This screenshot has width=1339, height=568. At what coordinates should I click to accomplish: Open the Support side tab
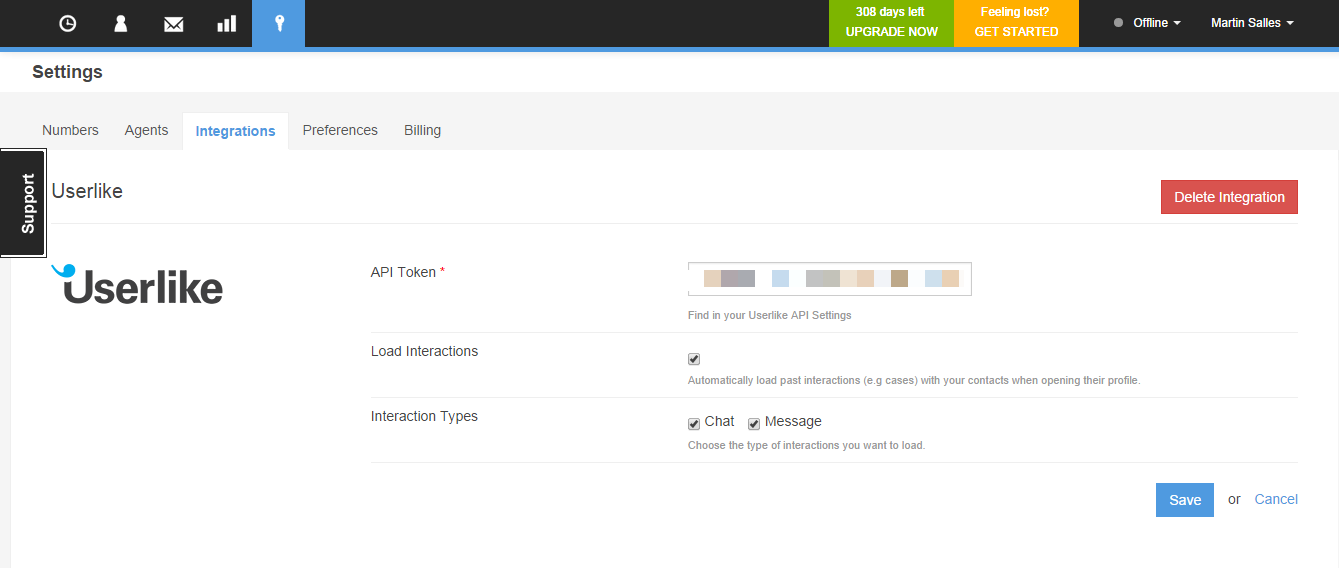[x=23, y=203]
